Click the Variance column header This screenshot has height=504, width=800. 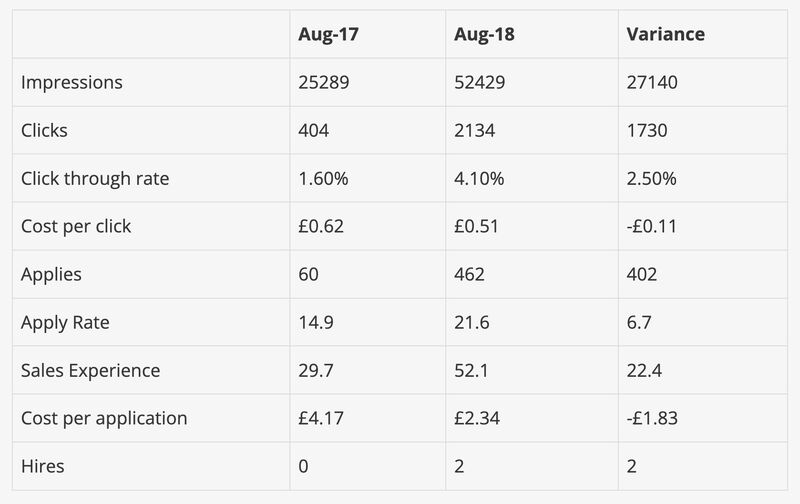[x=665, y=34]
